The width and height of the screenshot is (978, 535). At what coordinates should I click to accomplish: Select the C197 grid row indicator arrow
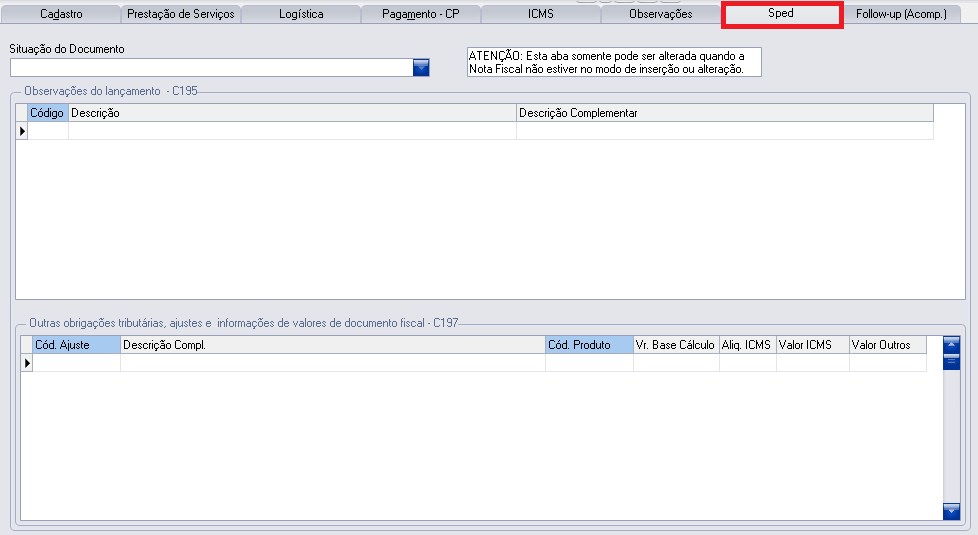click(27, 363)
